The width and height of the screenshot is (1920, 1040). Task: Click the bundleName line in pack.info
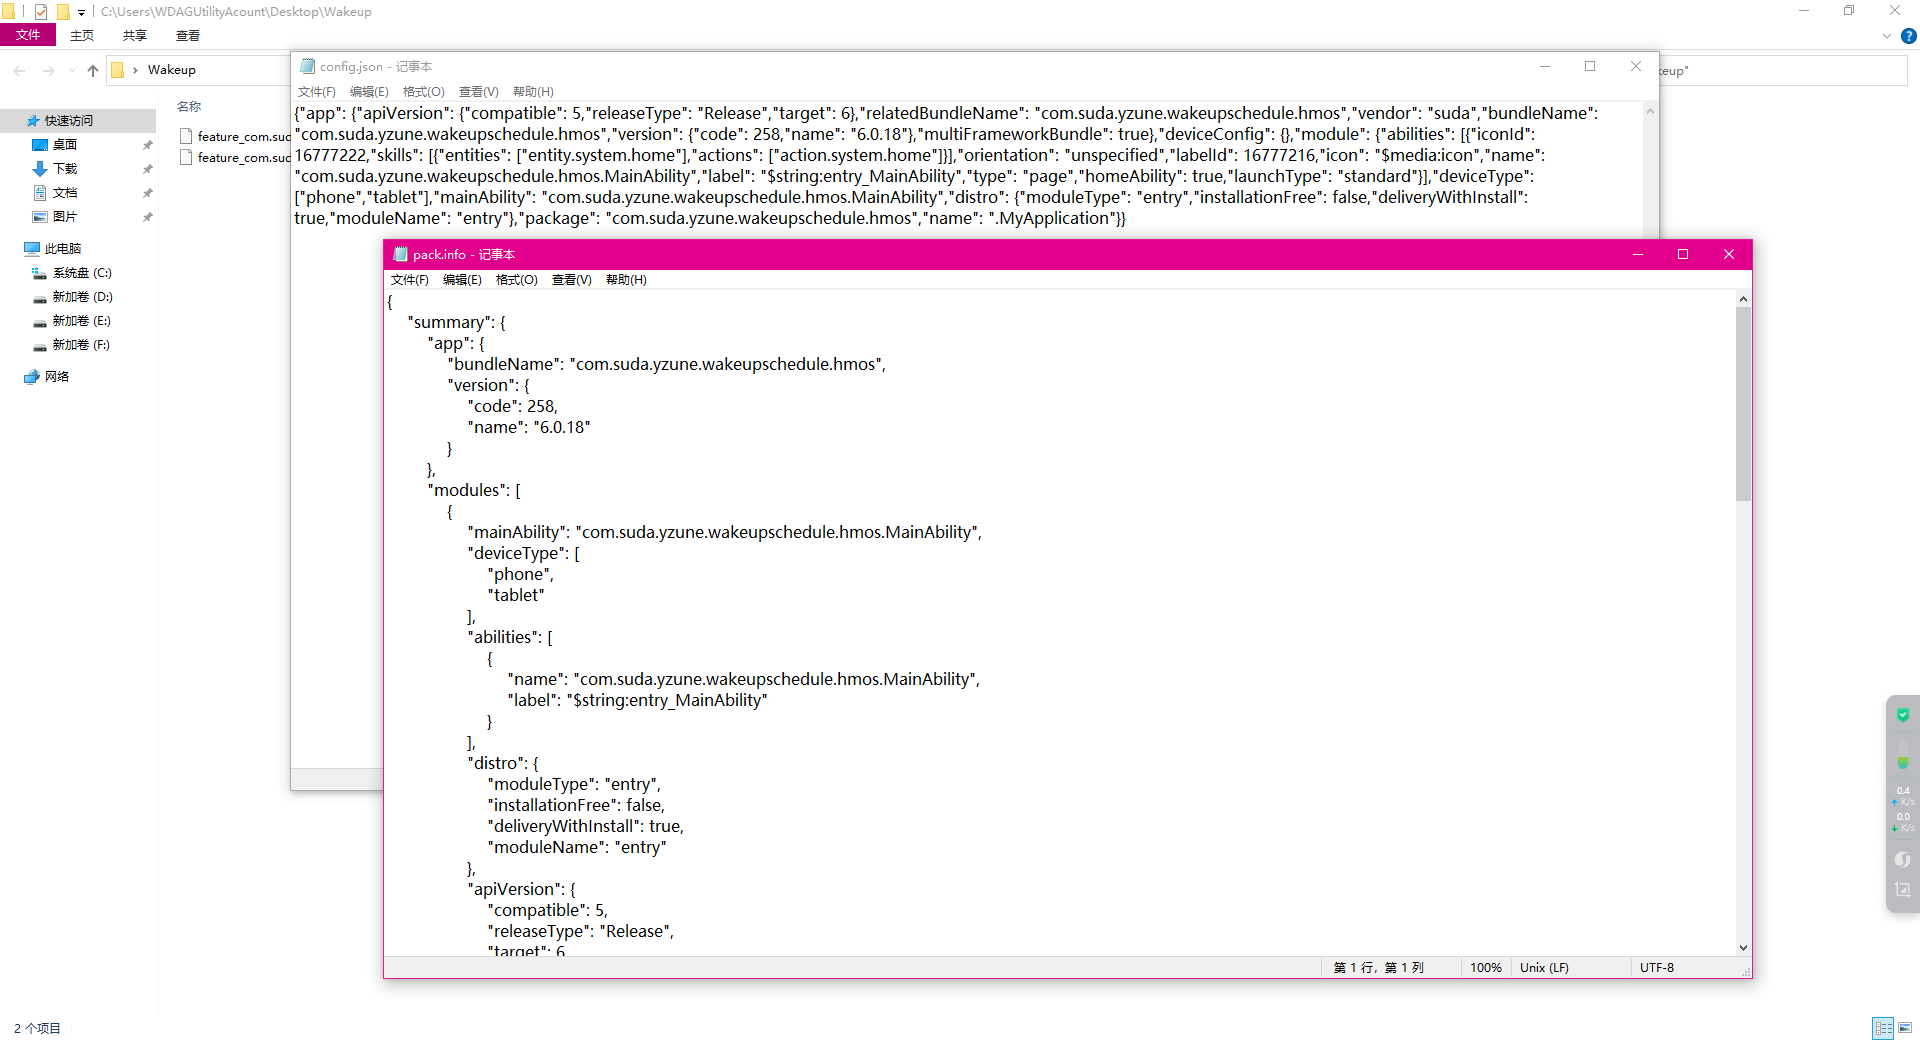coord(667,365)
